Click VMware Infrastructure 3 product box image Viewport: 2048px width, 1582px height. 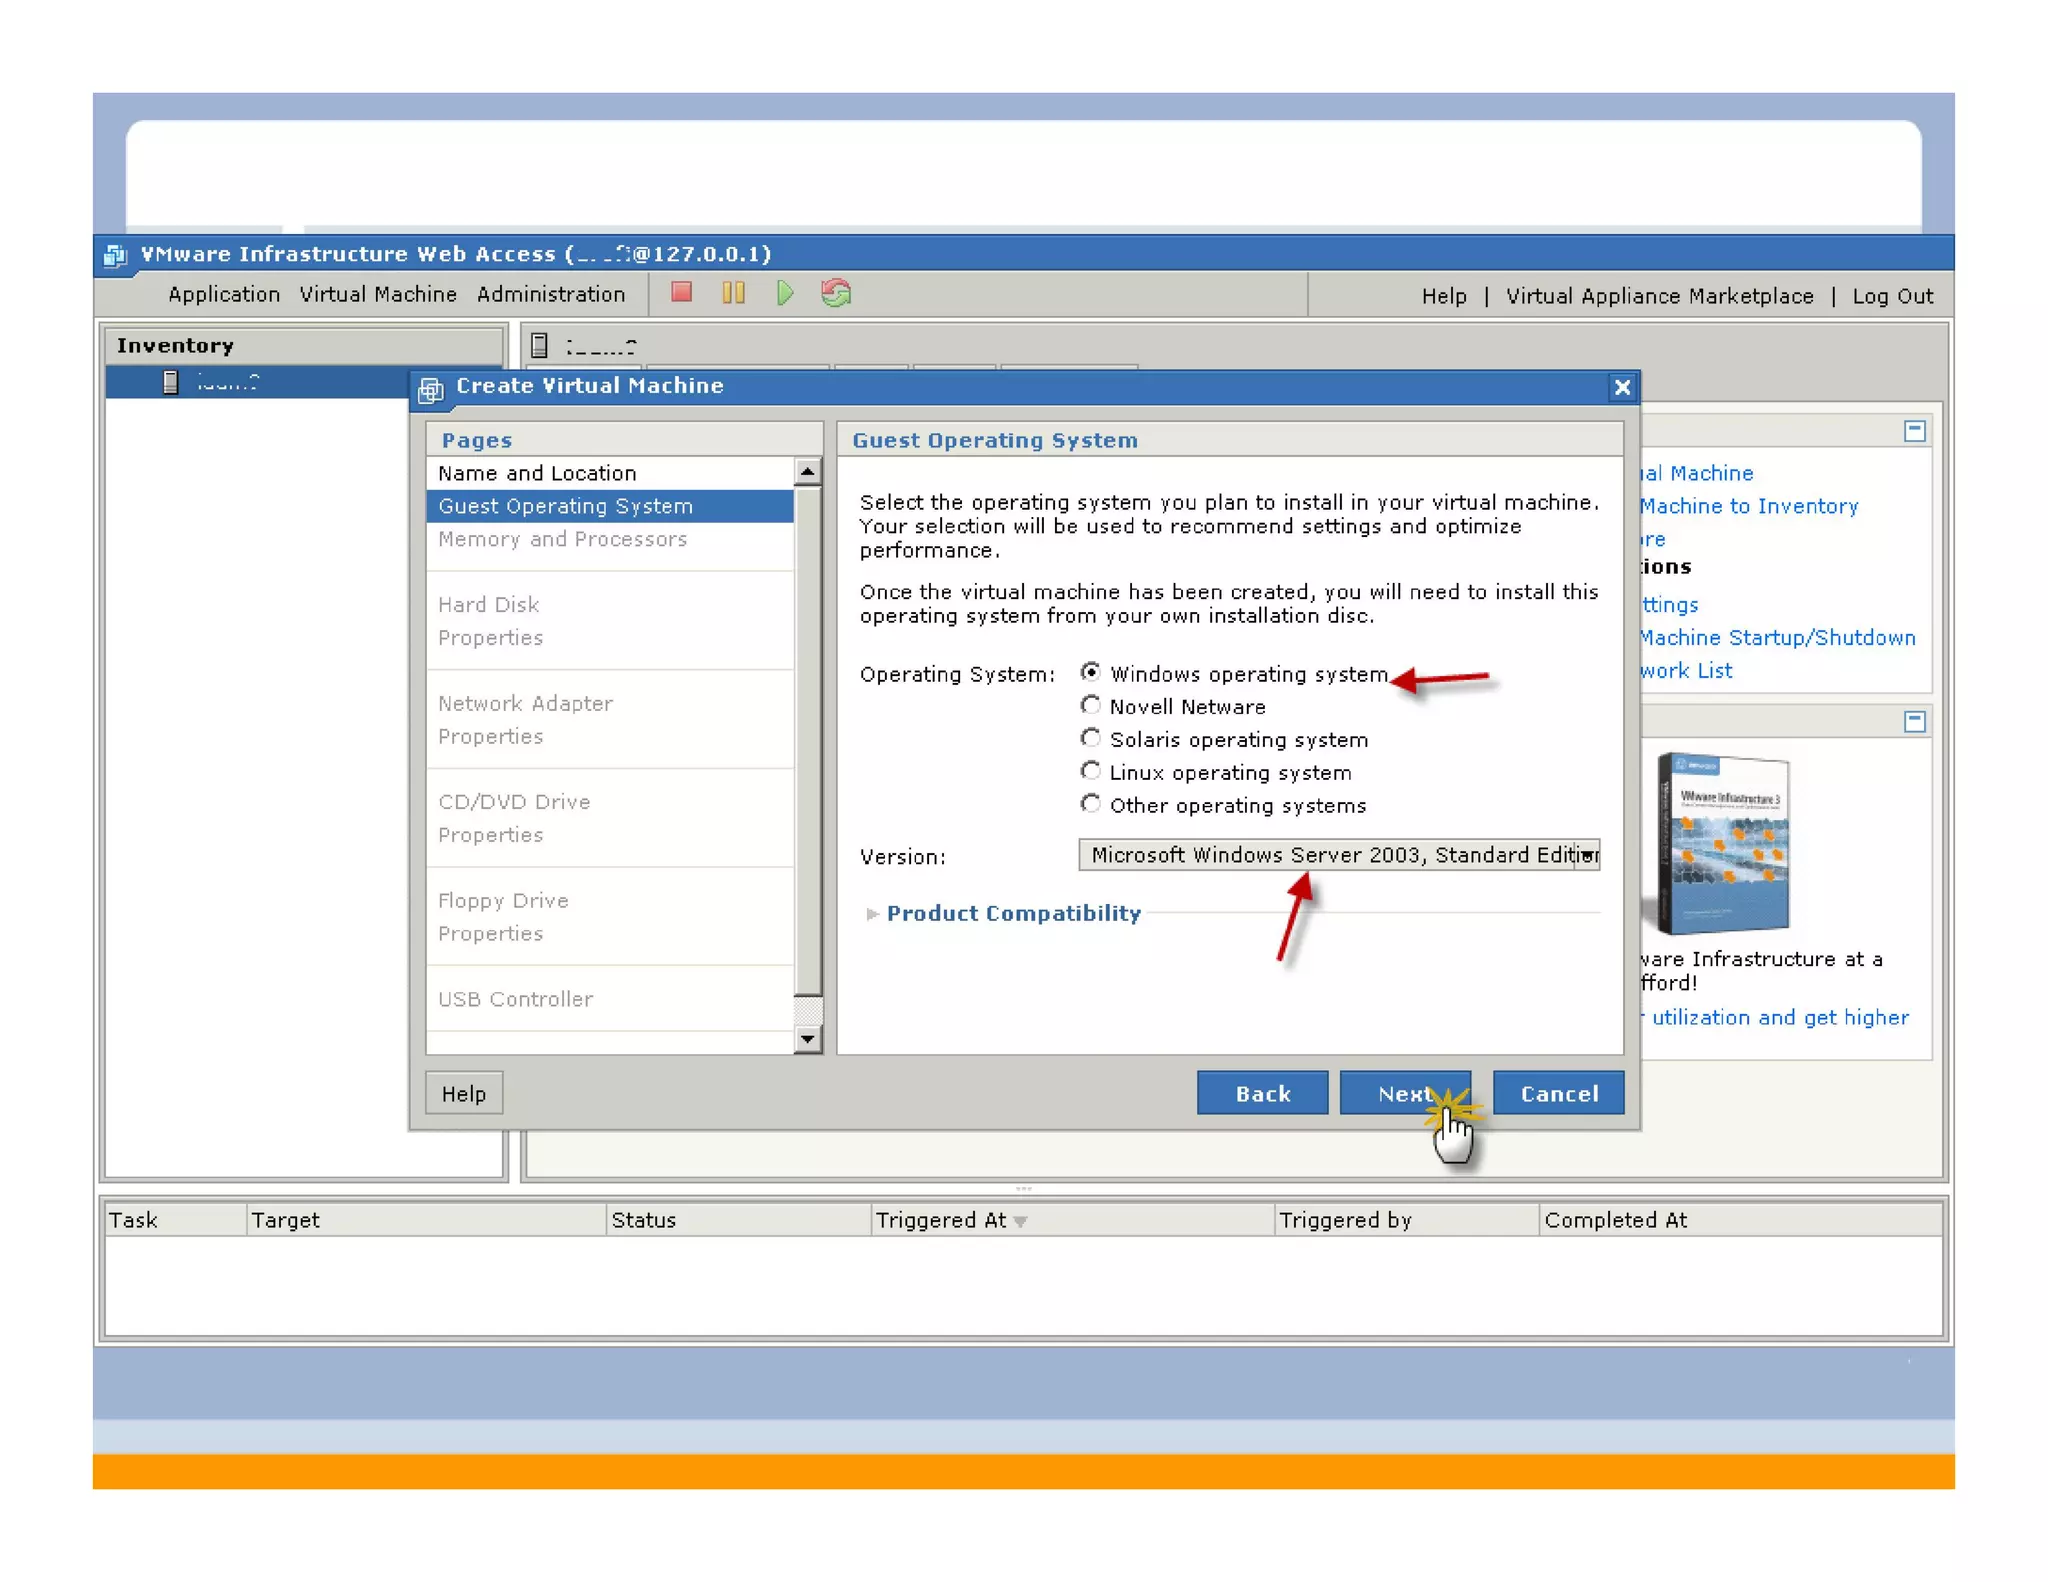(1722, 843)
